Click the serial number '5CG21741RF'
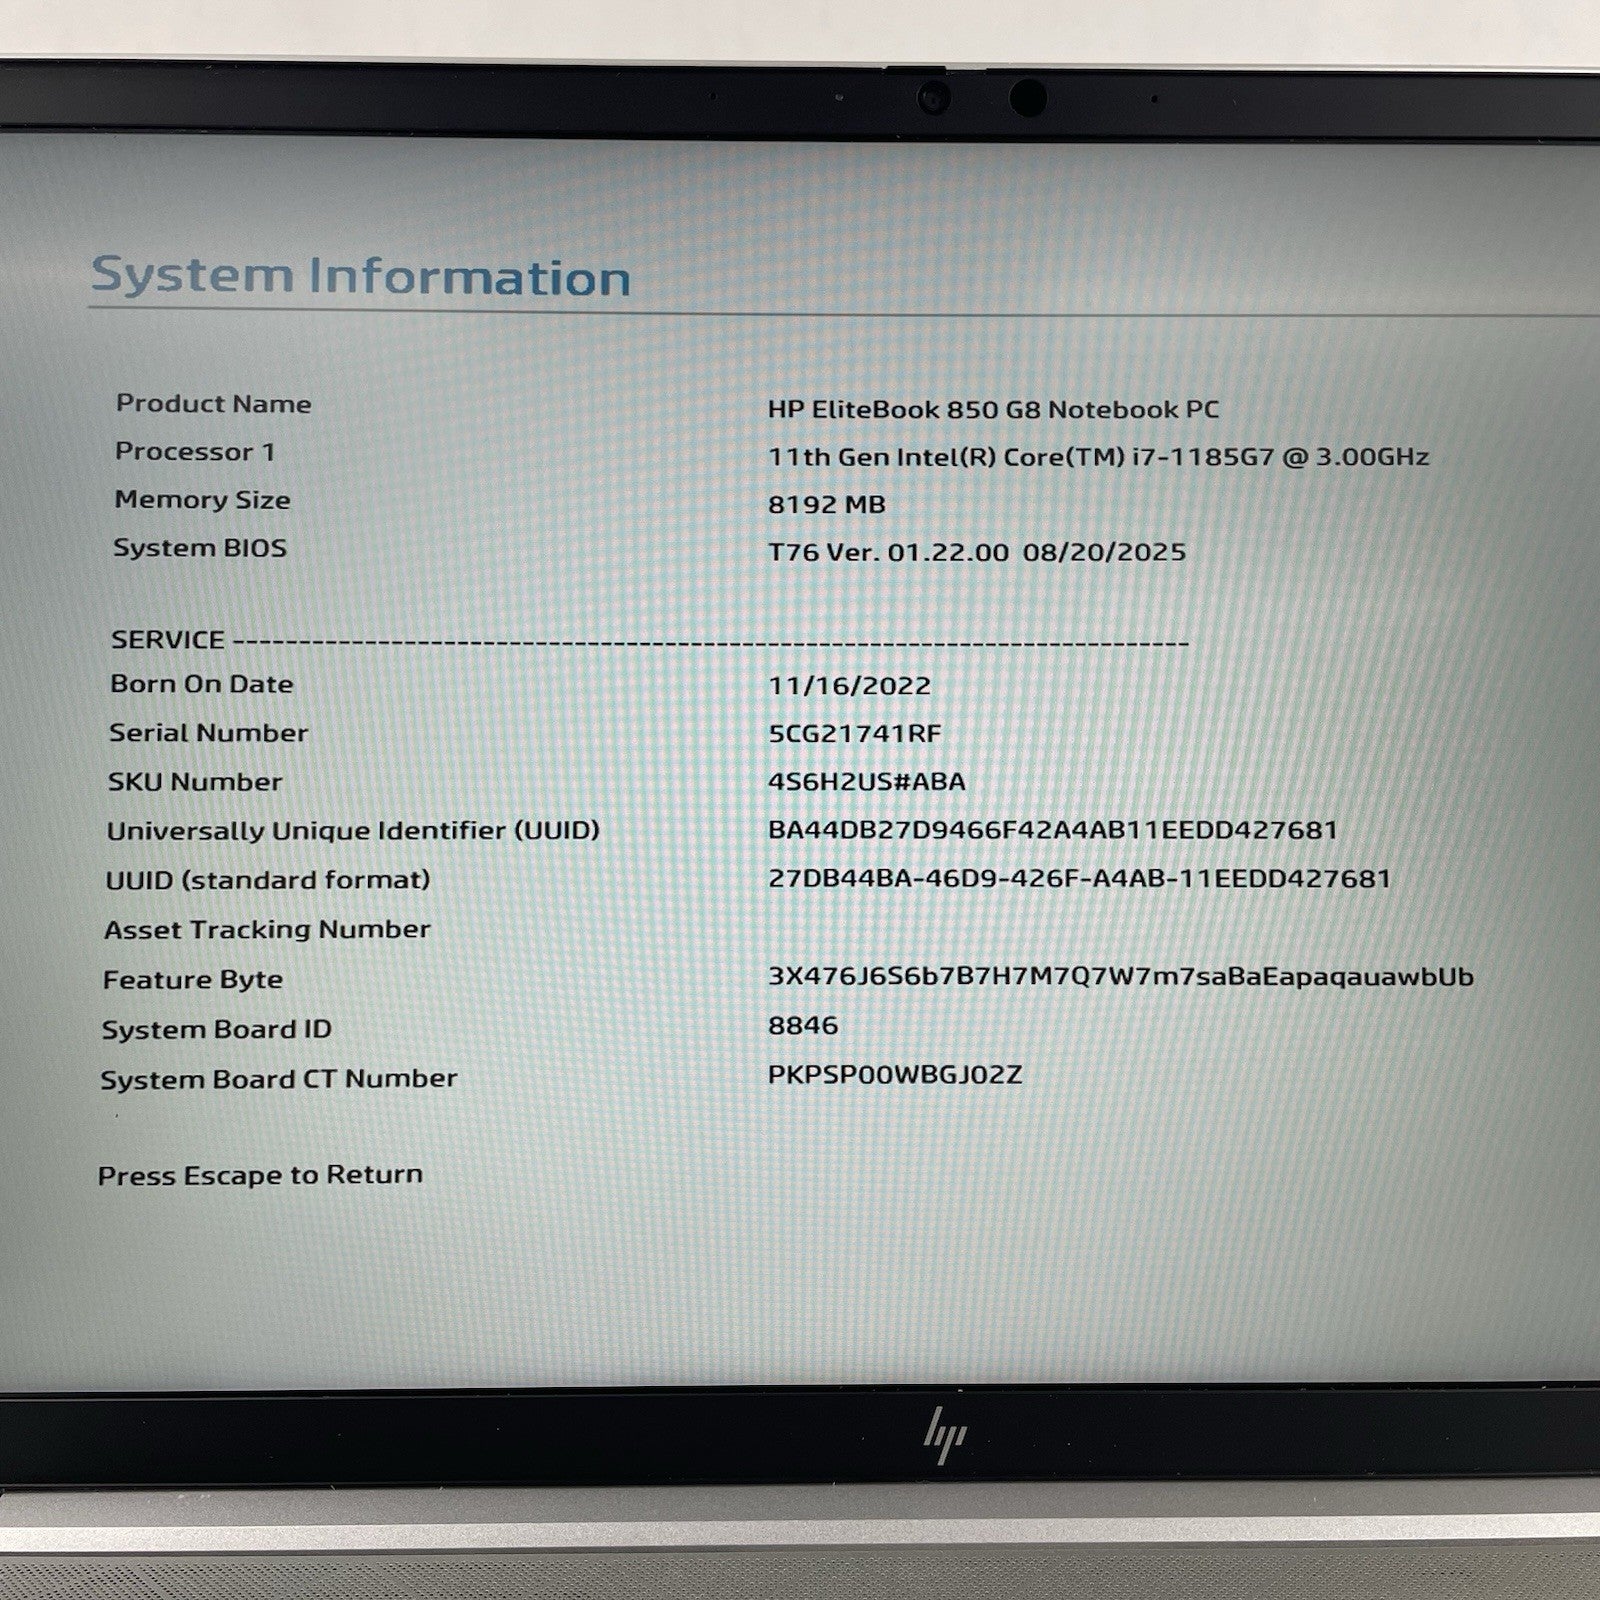 point(854,733)
